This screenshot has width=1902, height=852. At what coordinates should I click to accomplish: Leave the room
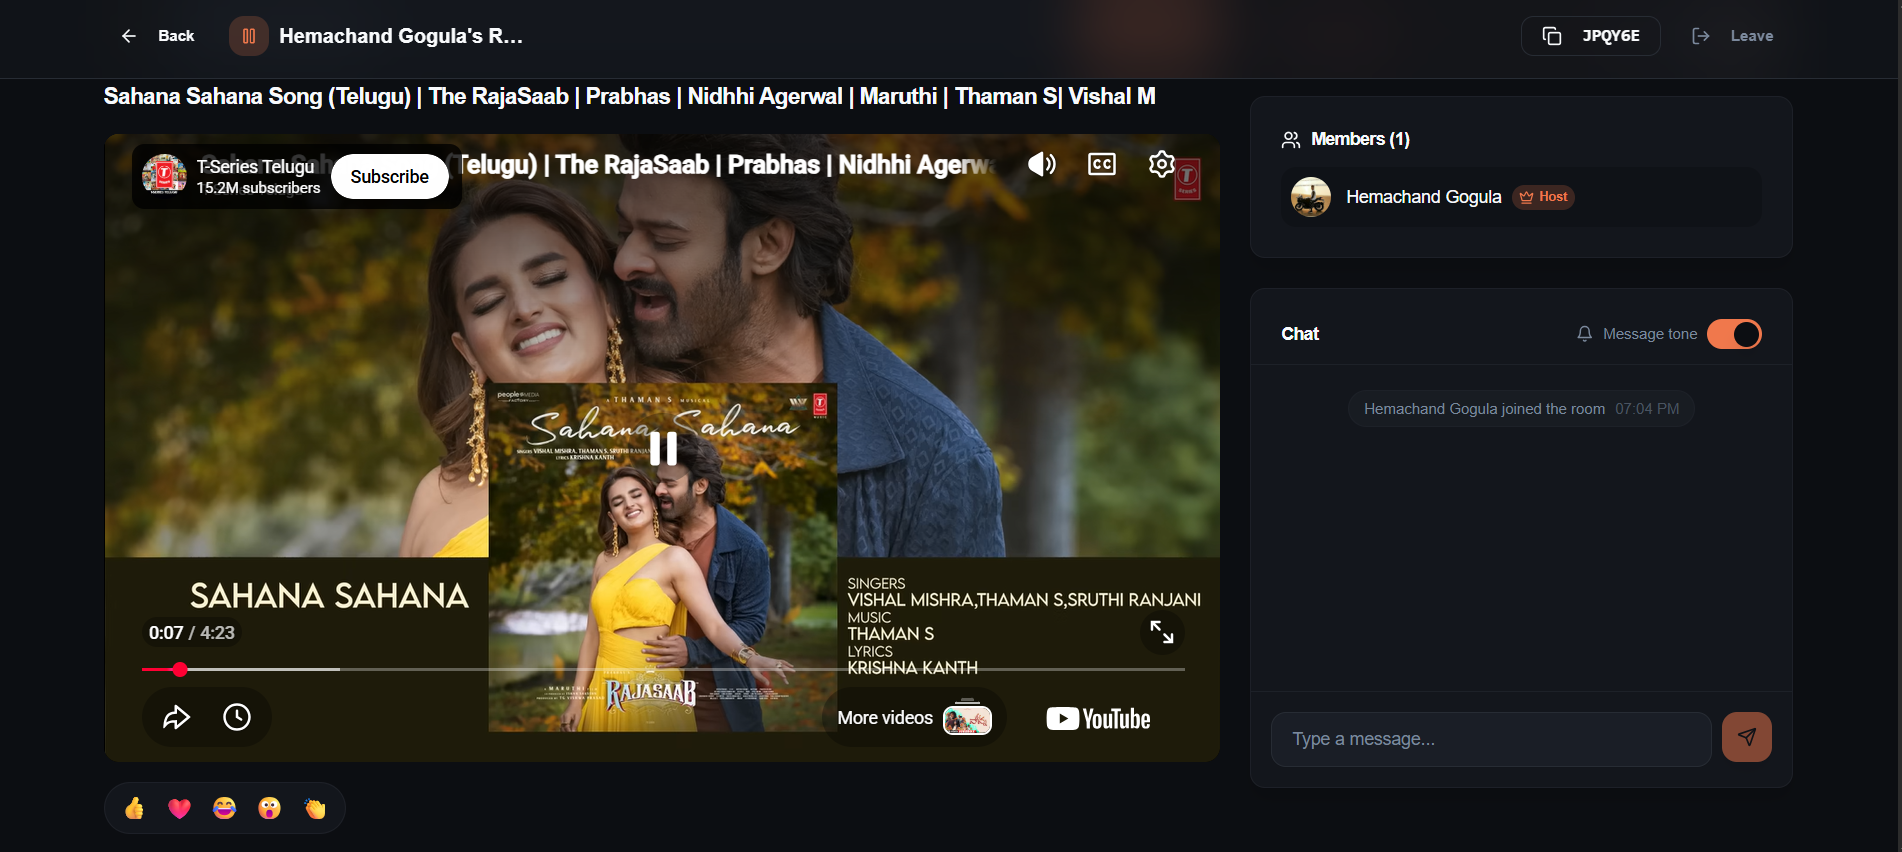pyautogui.click(x=1732, y=36)
